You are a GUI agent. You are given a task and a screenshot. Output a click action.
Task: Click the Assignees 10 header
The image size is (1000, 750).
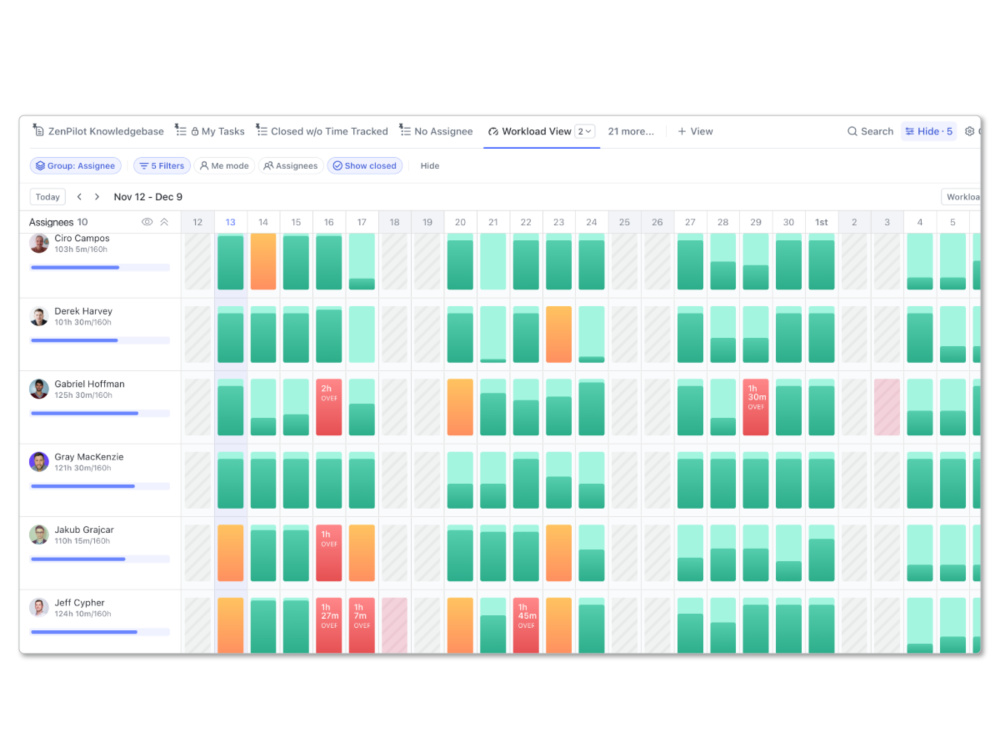(x=58, y=222)
